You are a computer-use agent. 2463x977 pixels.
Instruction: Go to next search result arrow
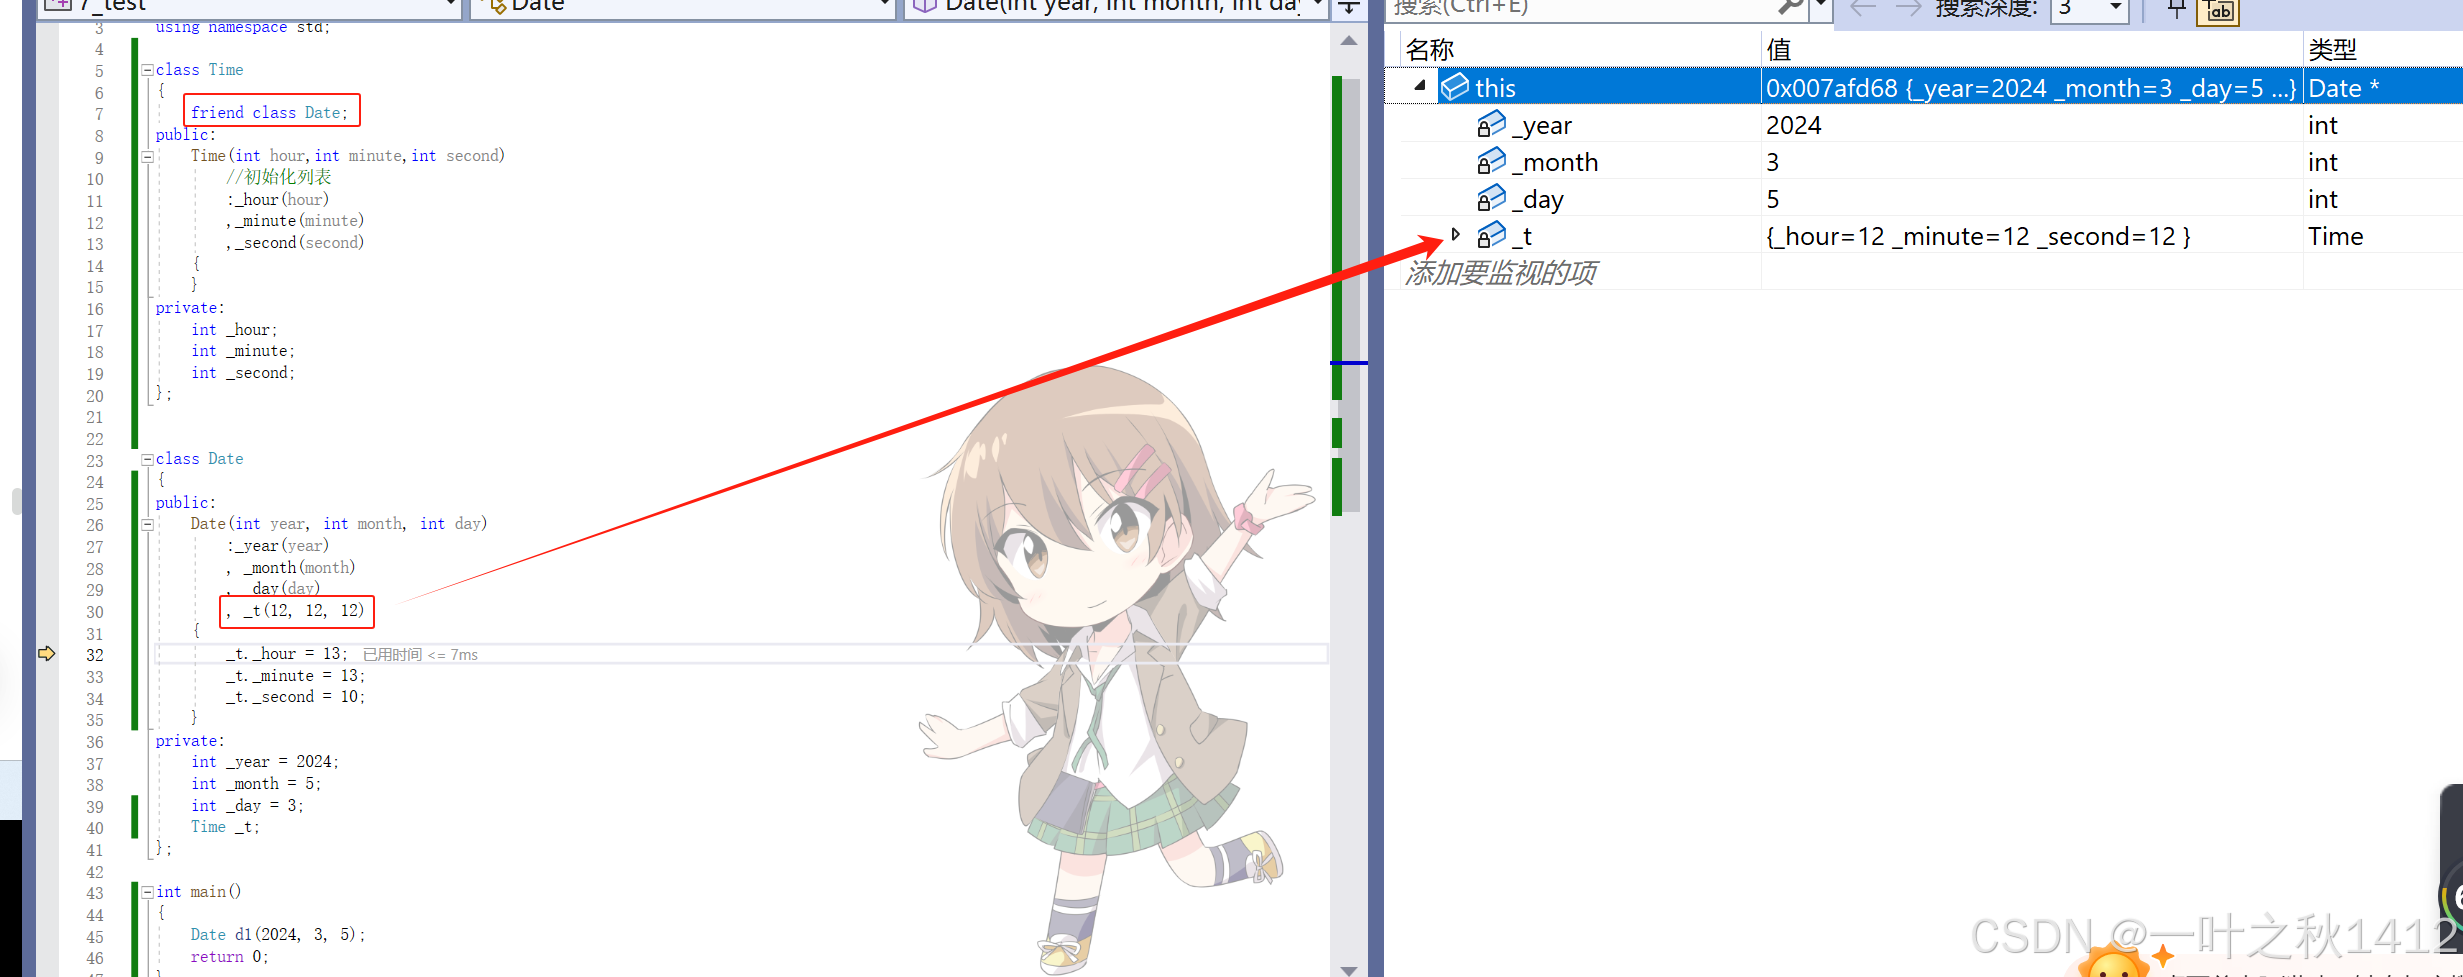click(1908, 8)
